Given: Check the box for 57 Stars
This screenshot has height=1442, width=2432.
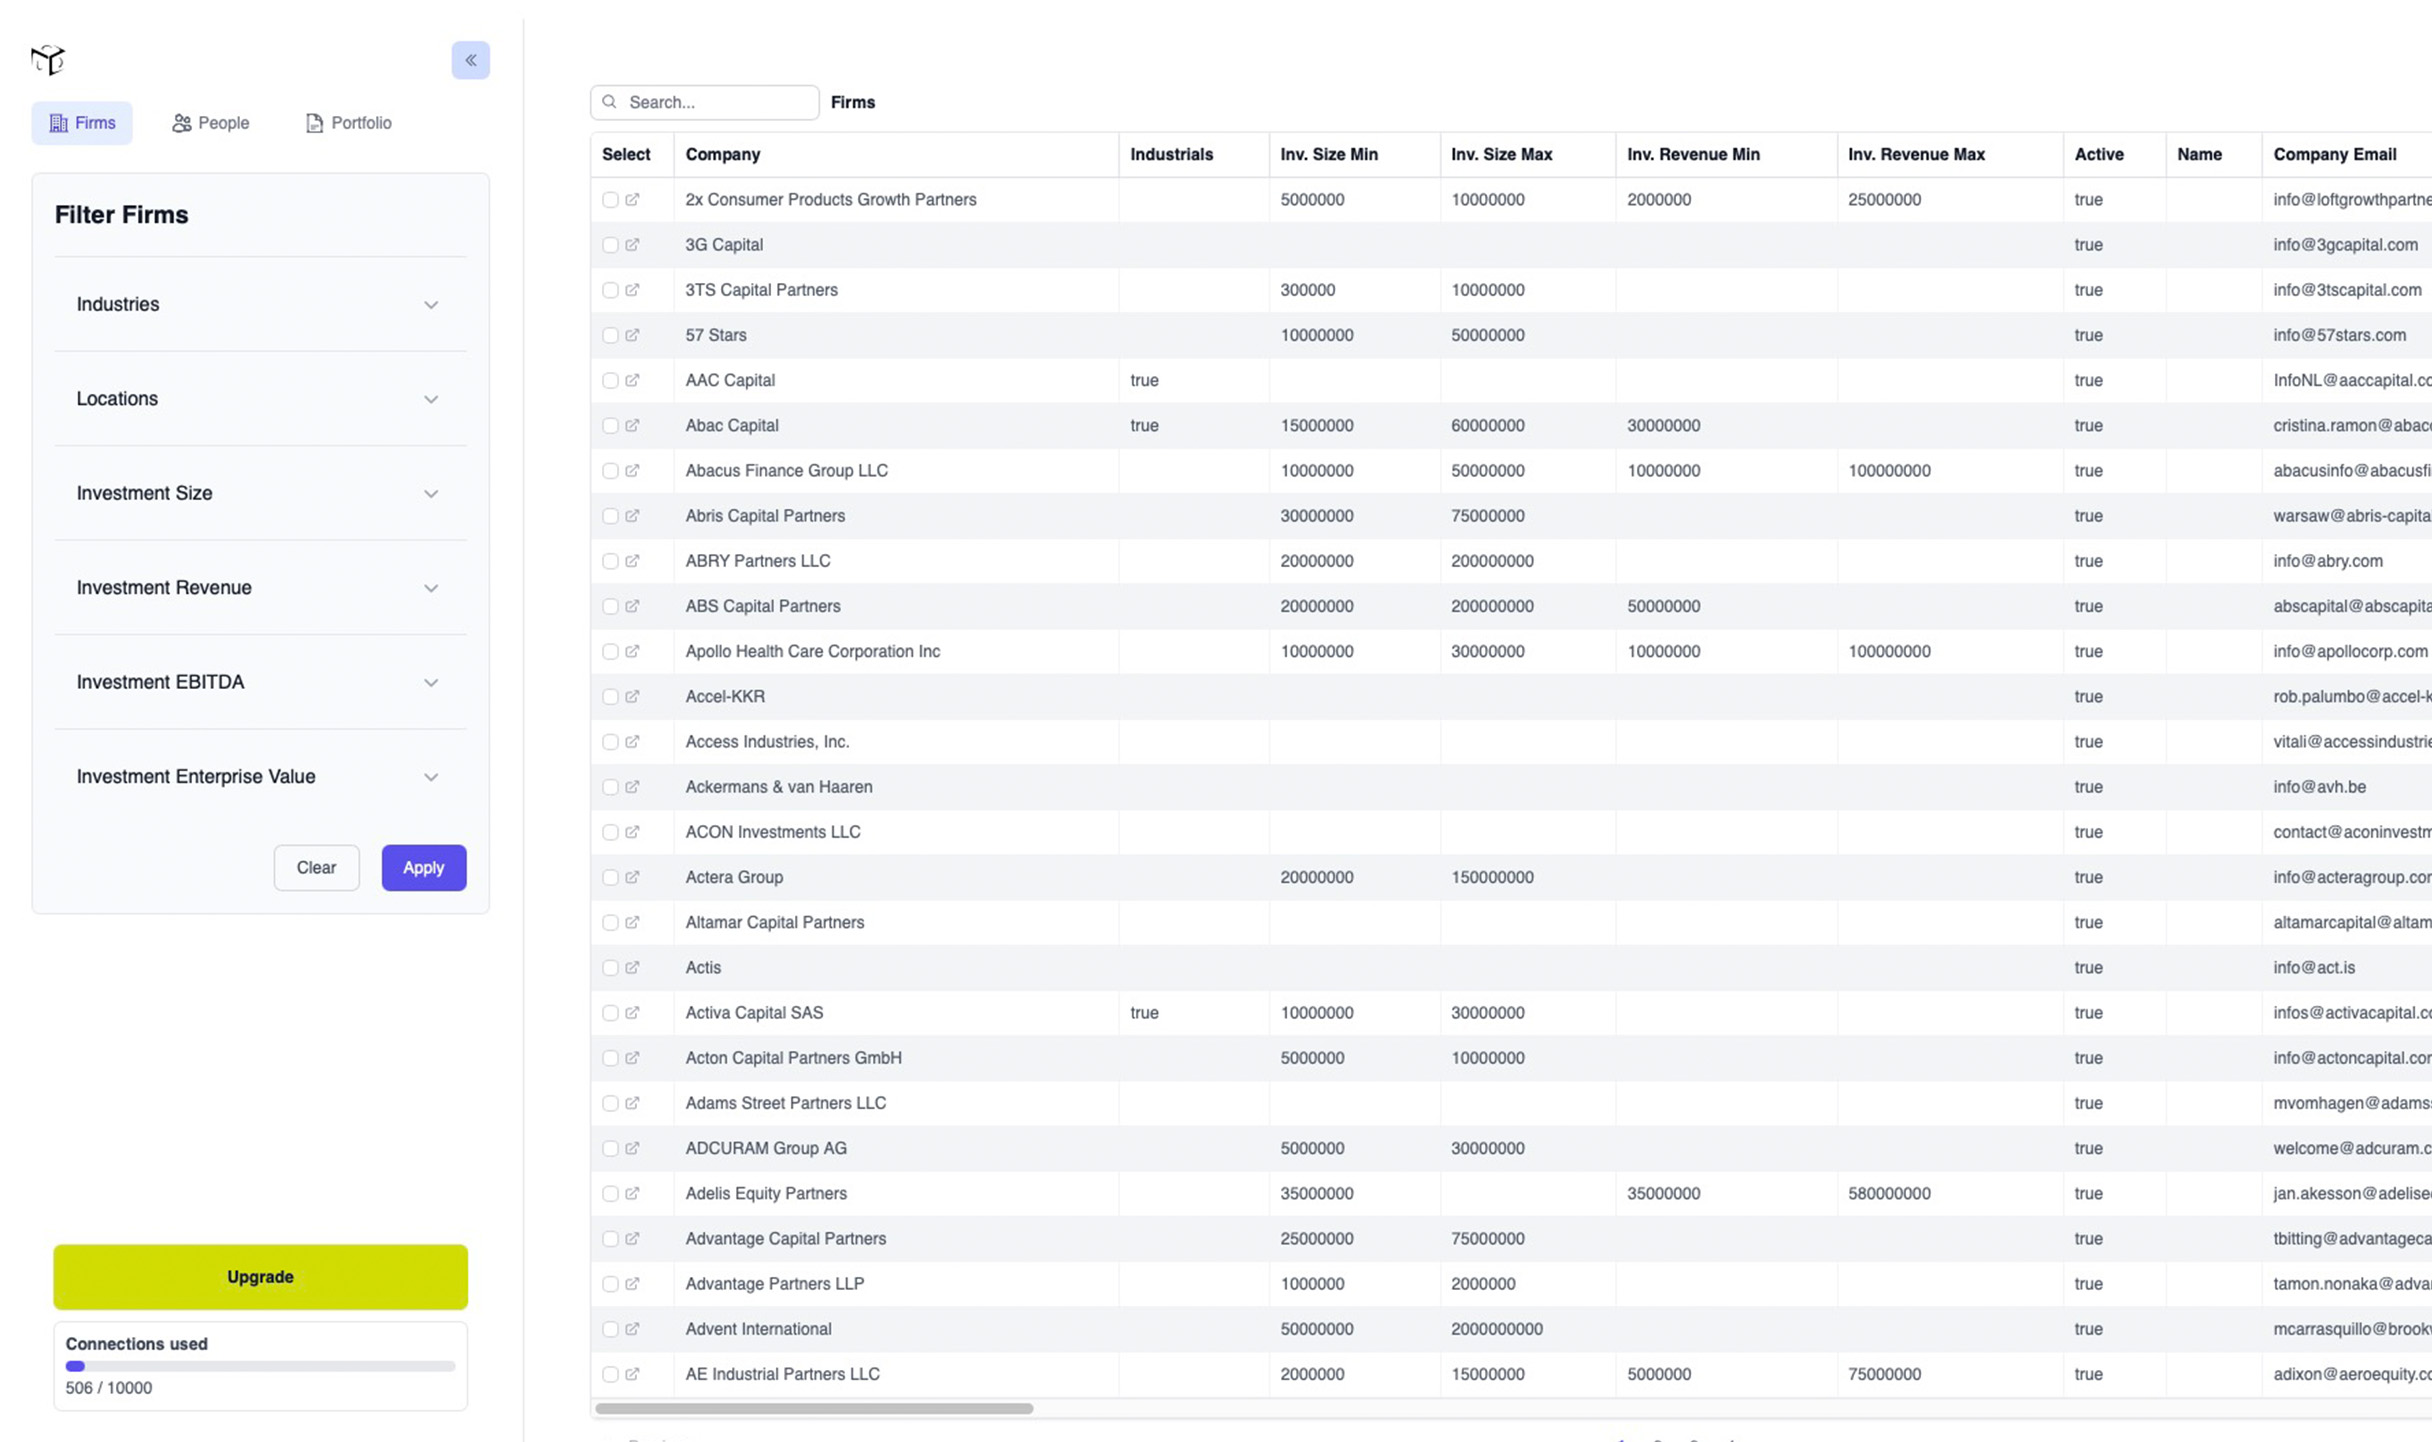Looking at the screenshot, I should coord(610,335).
